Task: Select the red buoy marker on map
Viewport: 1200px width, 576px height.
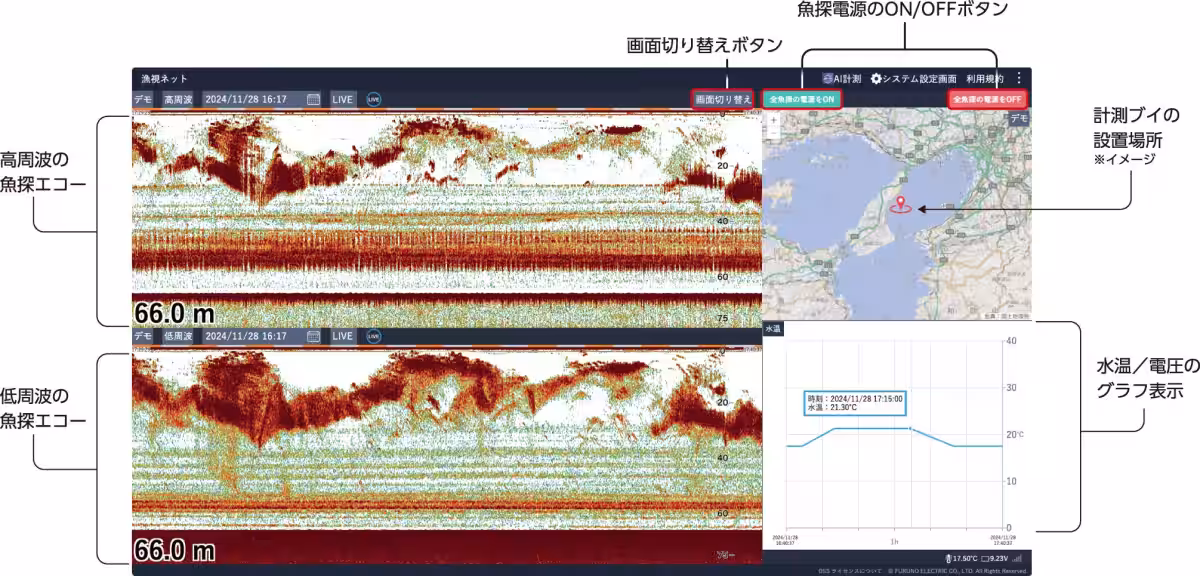Action: click(x=901, y=204)
